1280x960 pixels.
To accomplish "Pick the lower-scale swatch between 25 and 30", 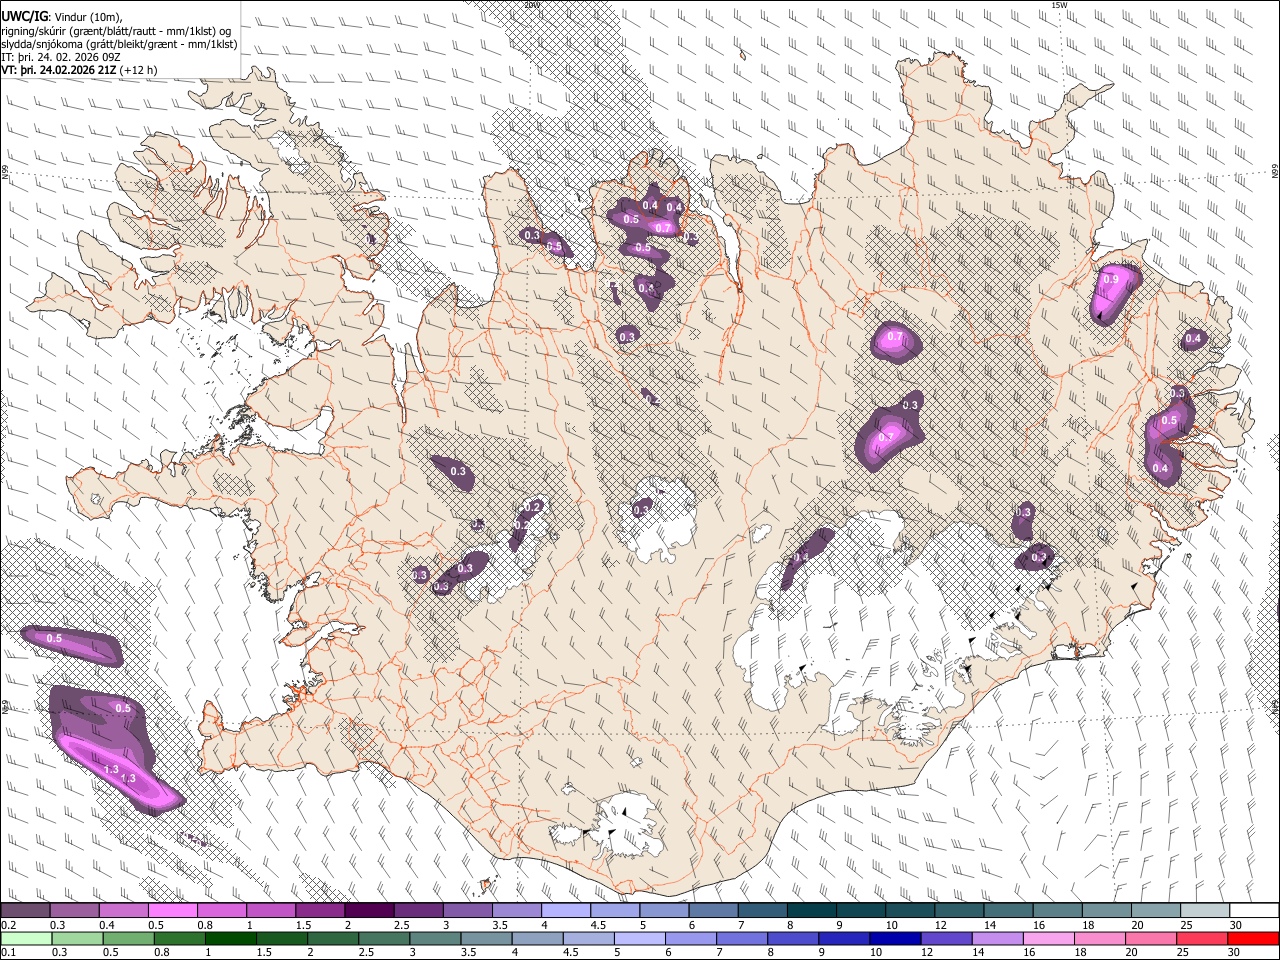I will (1204, 939).
